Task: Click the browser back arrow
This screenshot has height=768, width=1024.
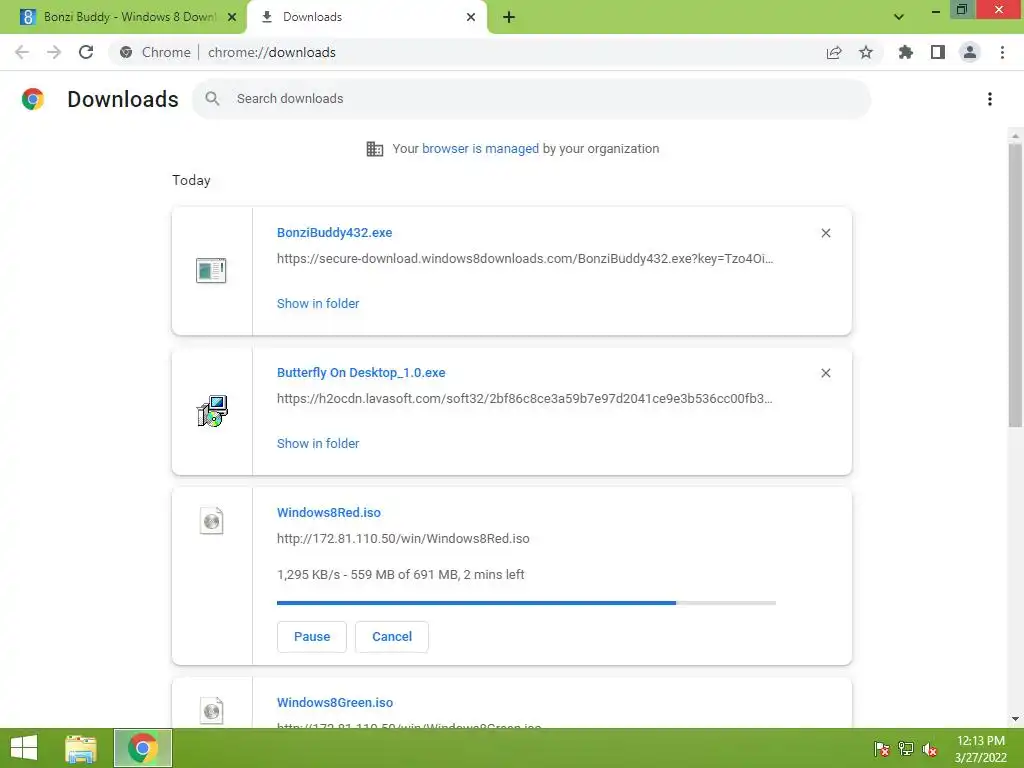Action: coord(22,52)
